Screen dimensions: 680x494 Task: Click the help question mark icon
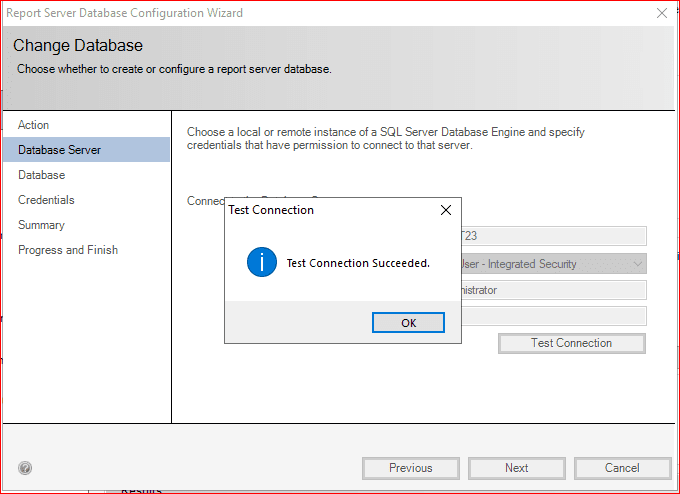(x=25, y=468)
